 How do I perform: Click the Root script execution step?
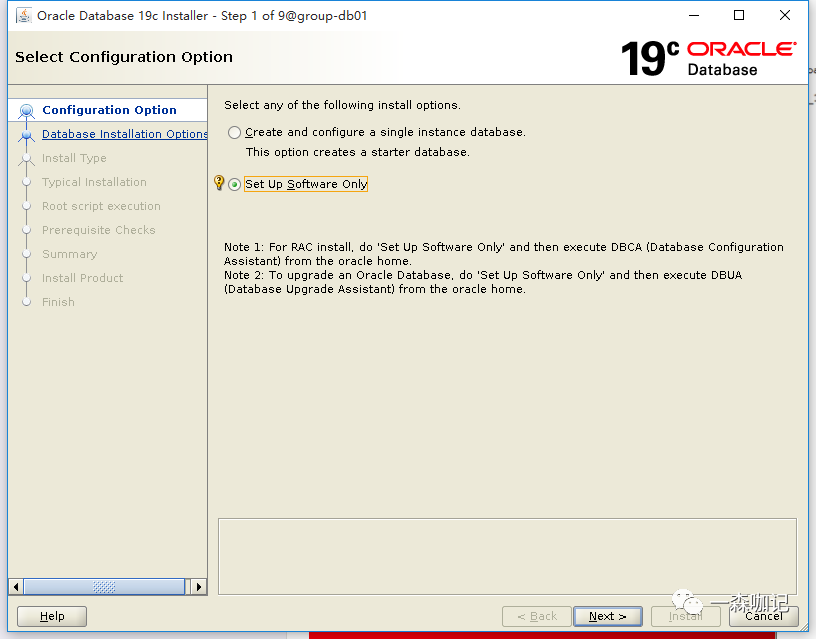pyautogui.click(x=101, y=206)
